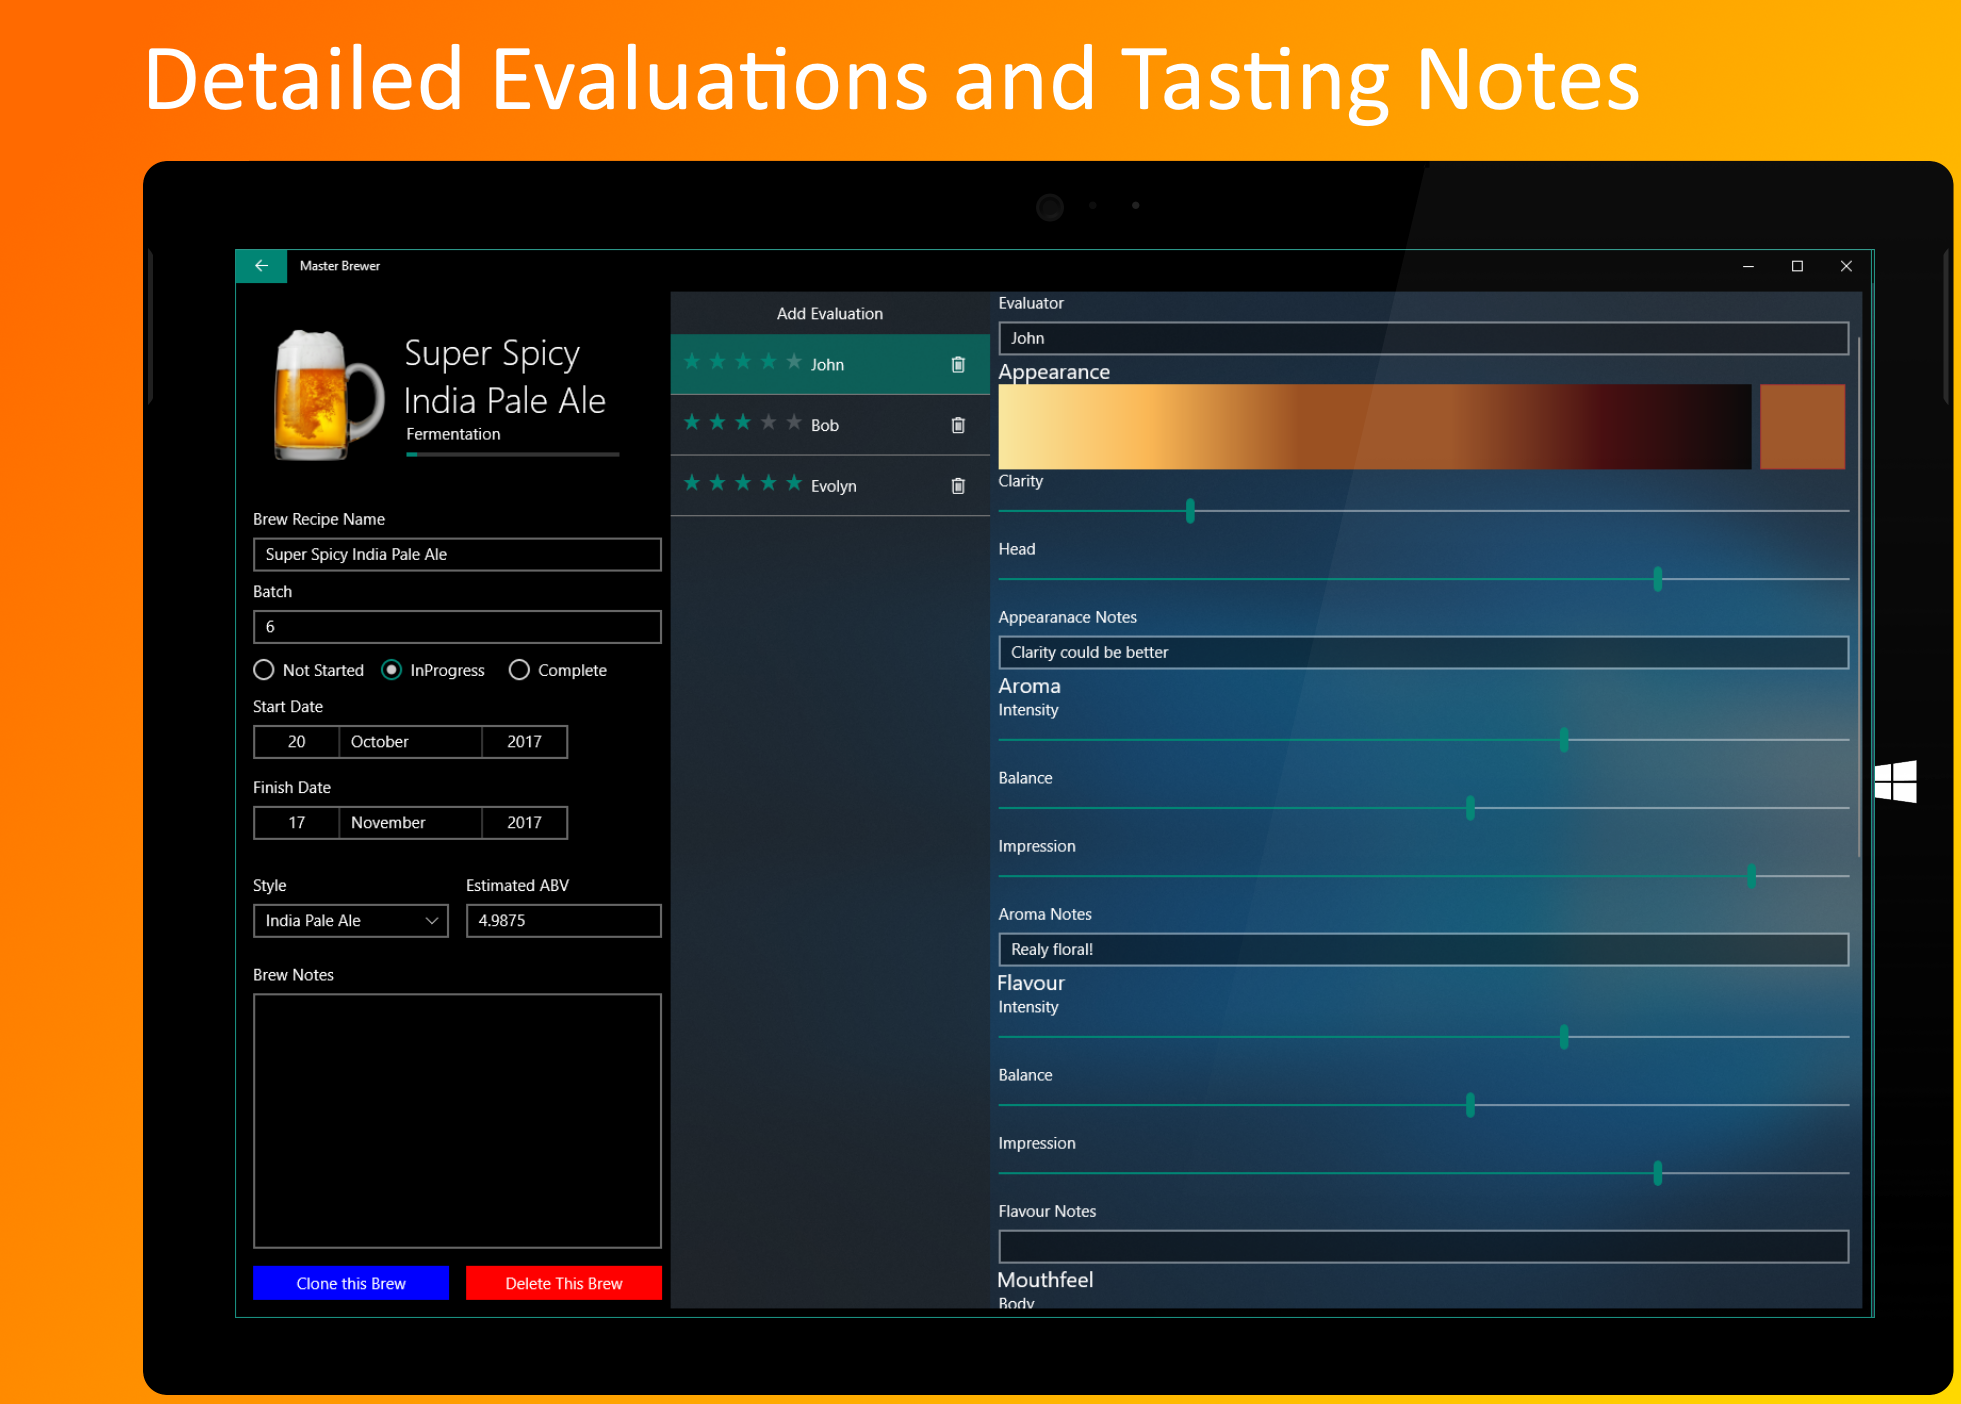Click the Clone this Brew button

(350, 1283)
